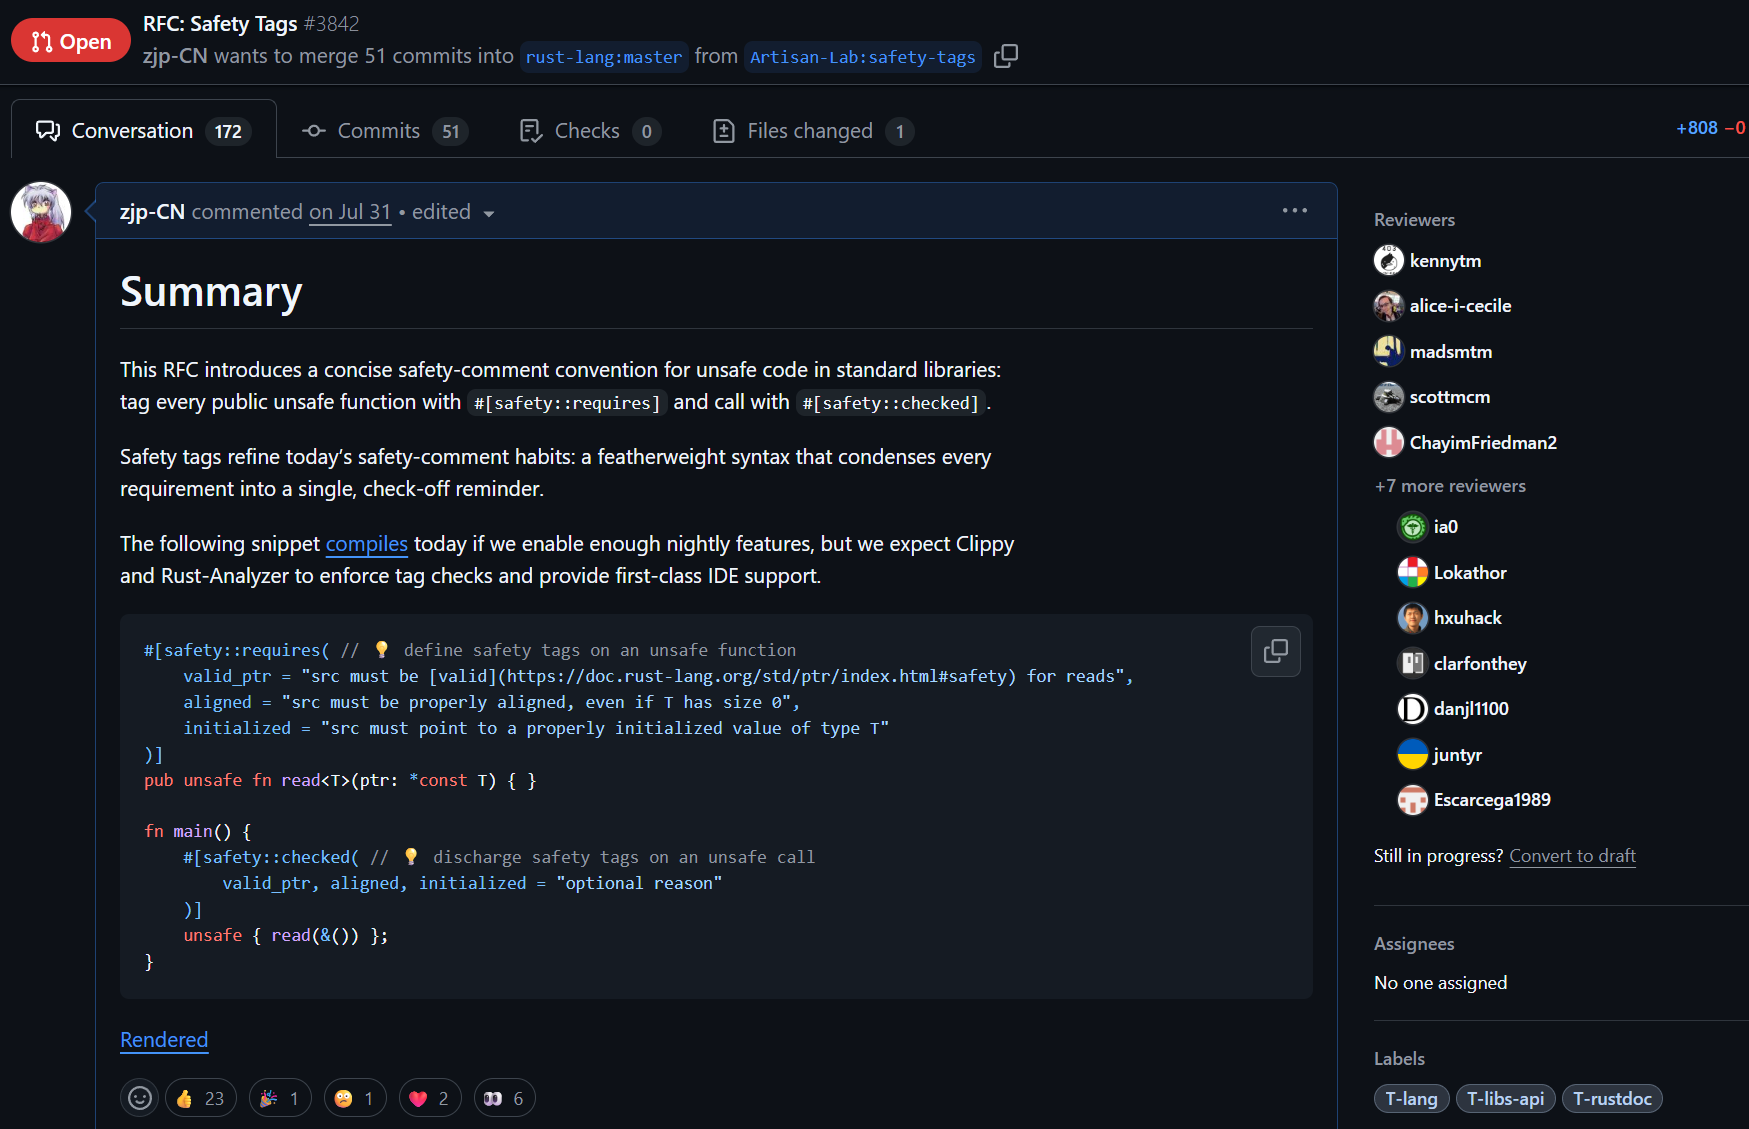Viewport: 1749px width, 1129px height.
Task: Open Lokathor reviewer avatar
Action: tap(1412, 572)
